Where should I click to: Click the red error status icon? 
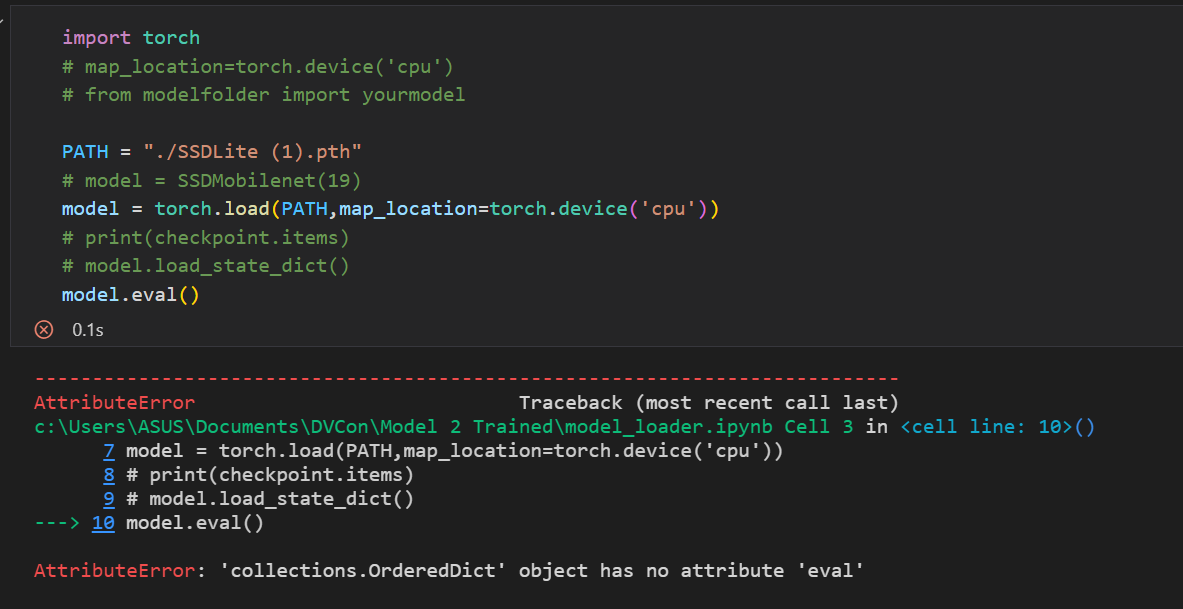43,329
